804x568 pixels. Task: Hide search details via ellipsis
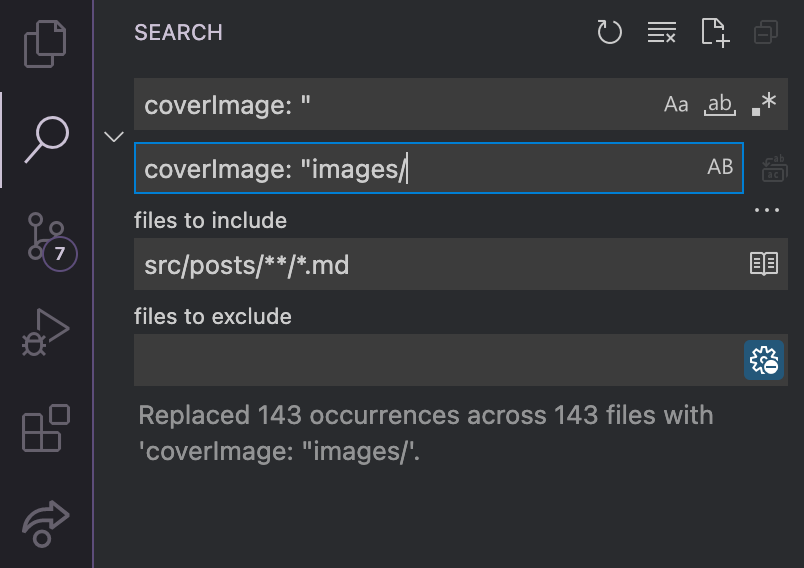pos(766,210)
